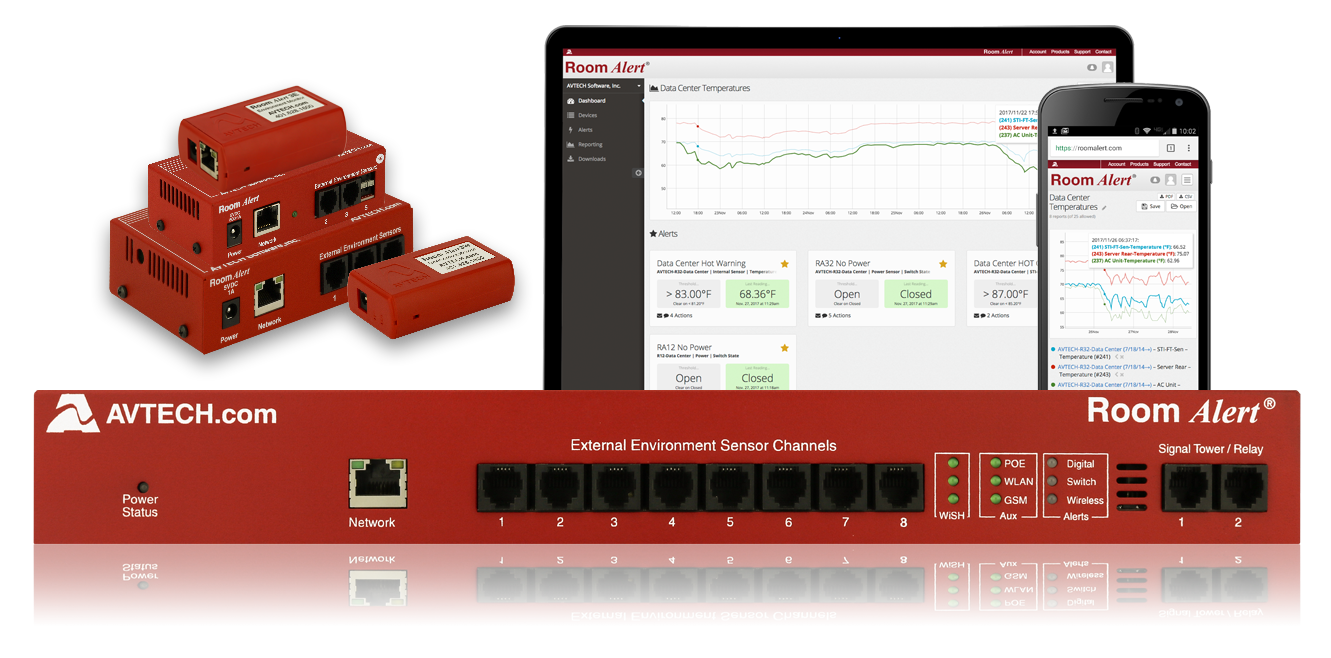The image size is (1331, 658).
Task: Toggle star on RA32 No Power alert
Action: pos(943,264)
